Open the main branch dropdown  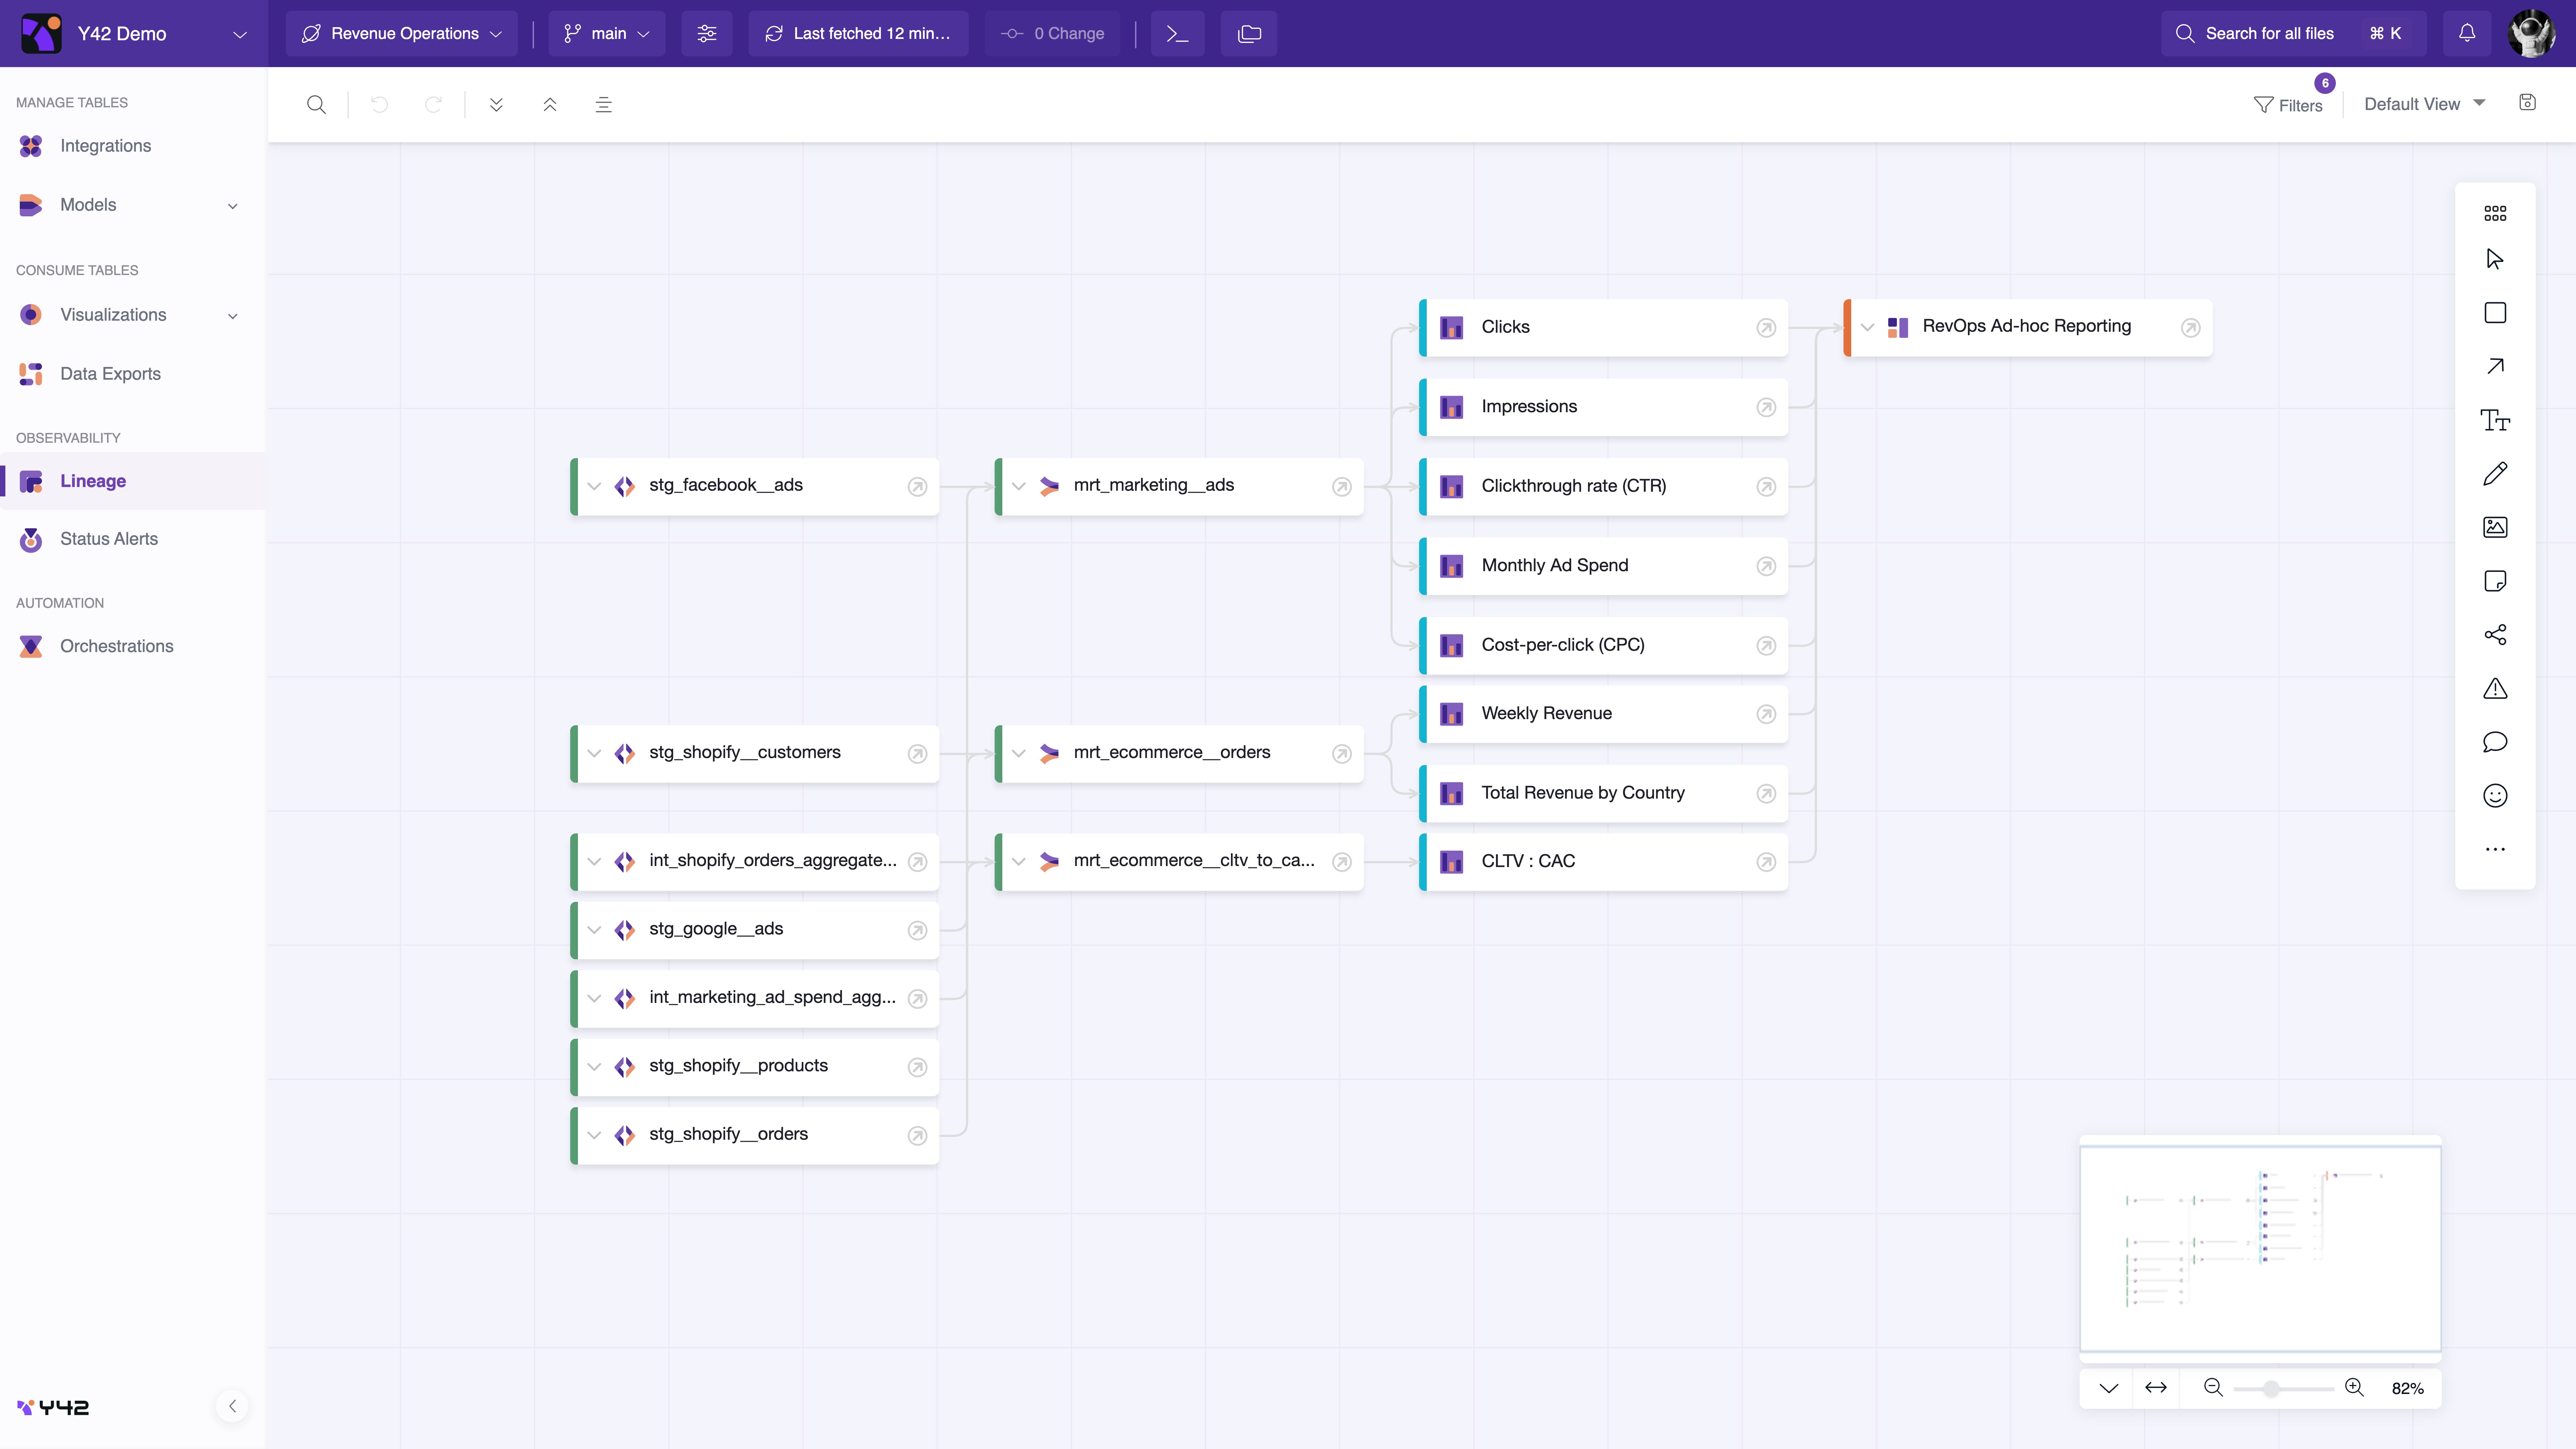[x=607, y=33]
